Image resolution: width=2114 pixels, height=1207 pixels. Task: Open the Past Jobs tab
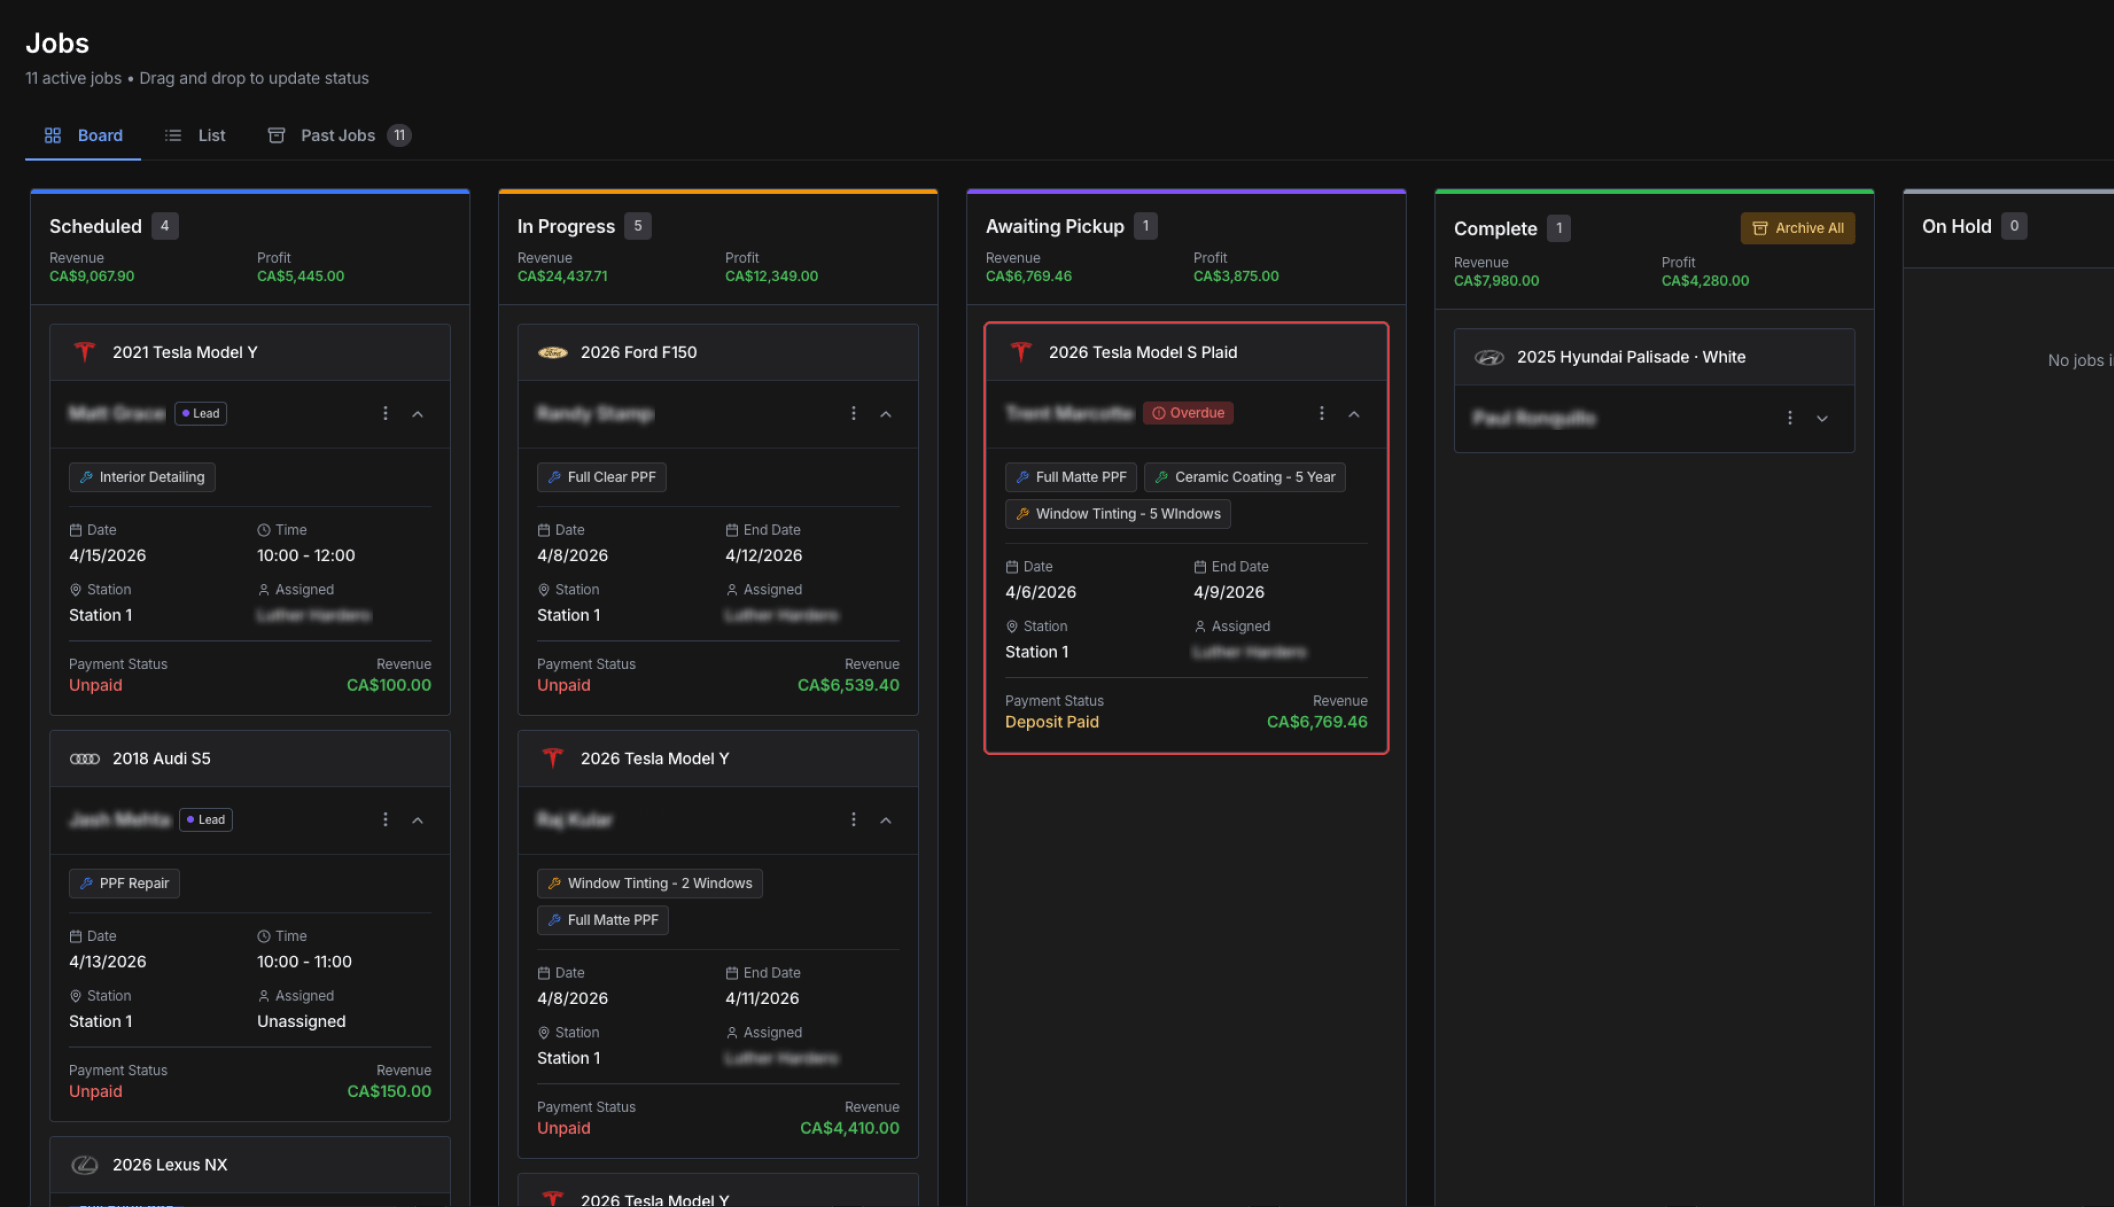click(338, 135)
